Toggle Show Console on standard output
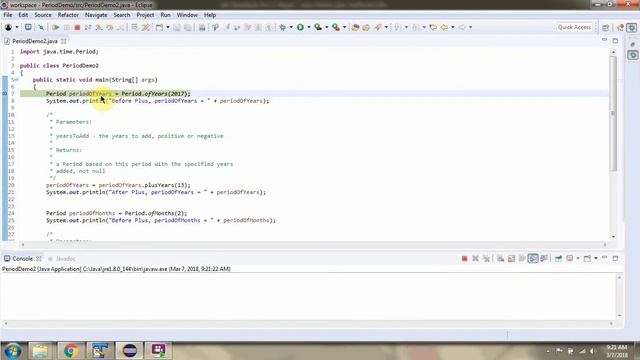Image resolution: width=640 pixels, height=360 pixels. pyautogui.click(x=533, y=258)
